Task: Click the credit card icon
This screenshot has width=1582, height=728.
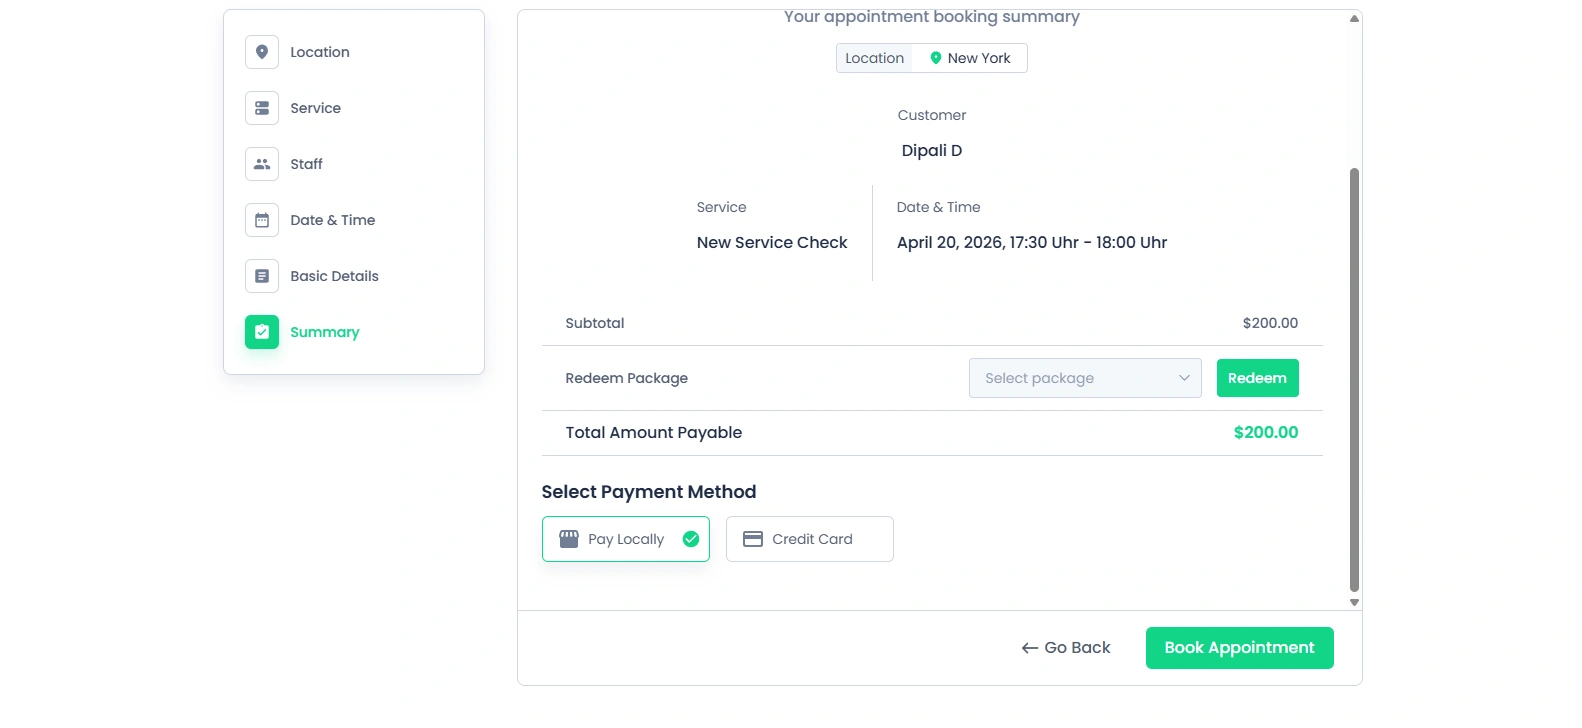Action: tap(753, 539)
